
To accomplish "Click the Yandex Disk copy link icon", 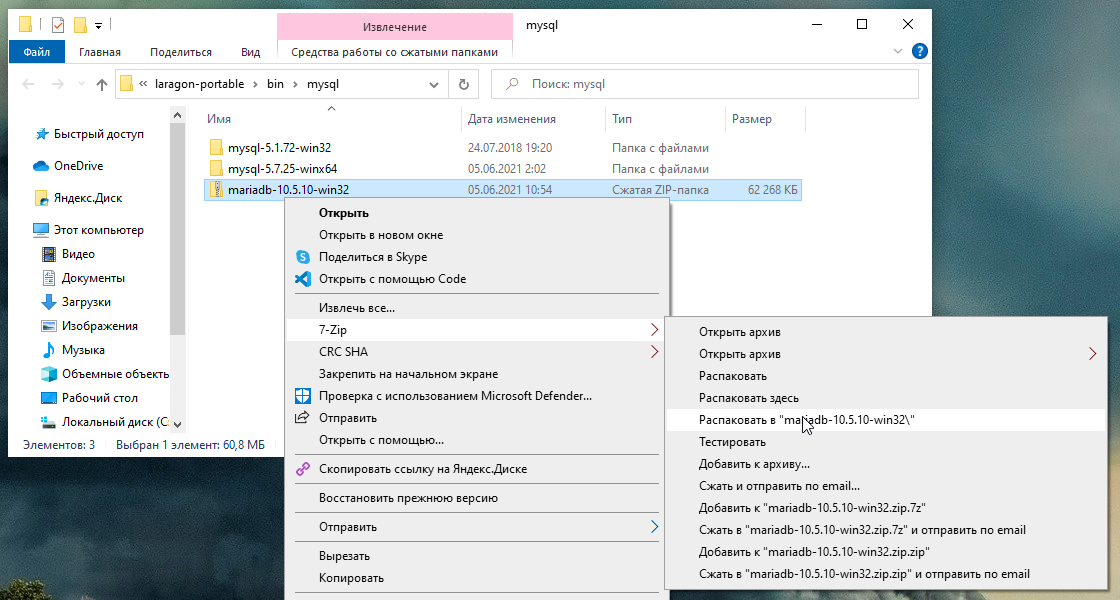I will [302, 469].
